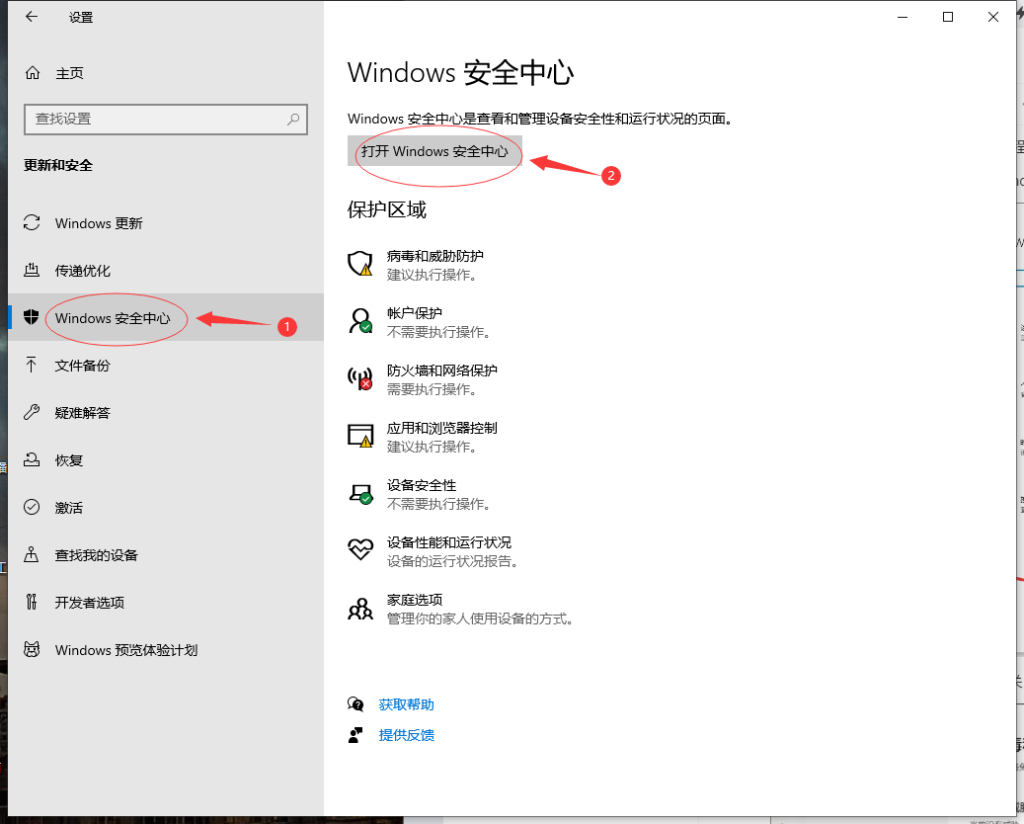Open the 主页 home page

point(69,73)
